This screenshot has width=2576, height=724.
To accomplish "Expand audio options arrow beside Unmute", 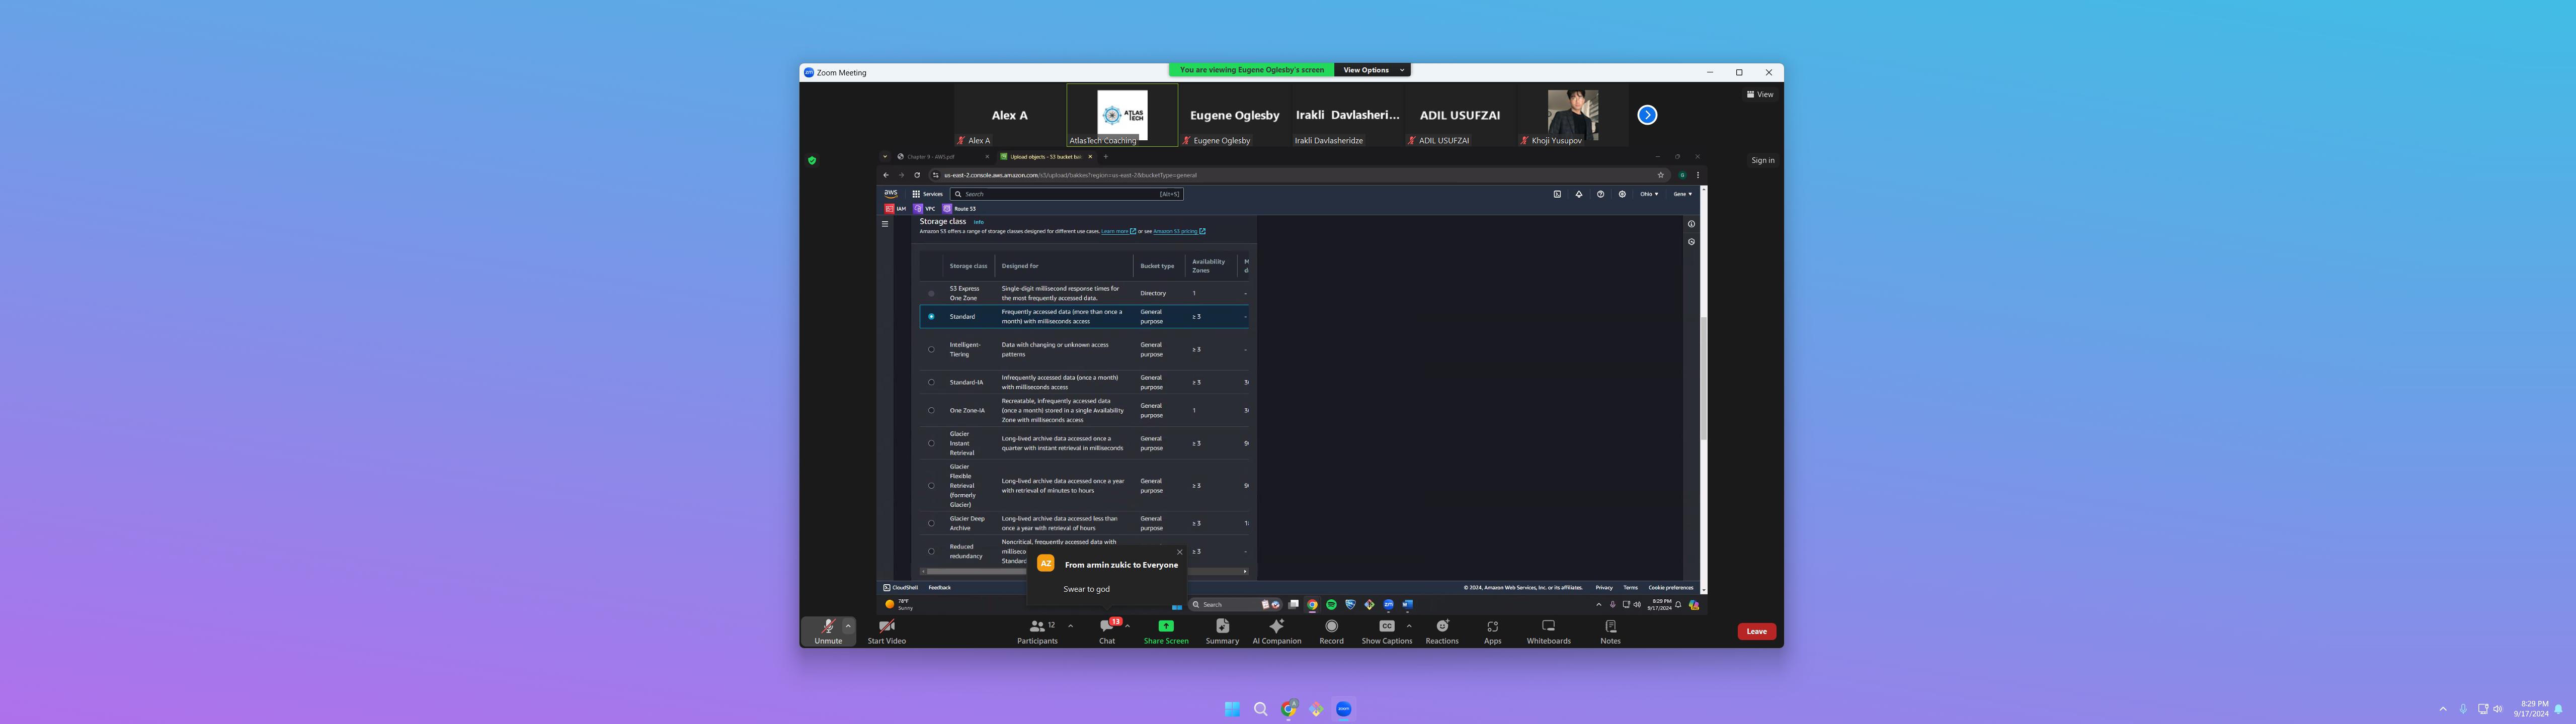I will point(848,626).
